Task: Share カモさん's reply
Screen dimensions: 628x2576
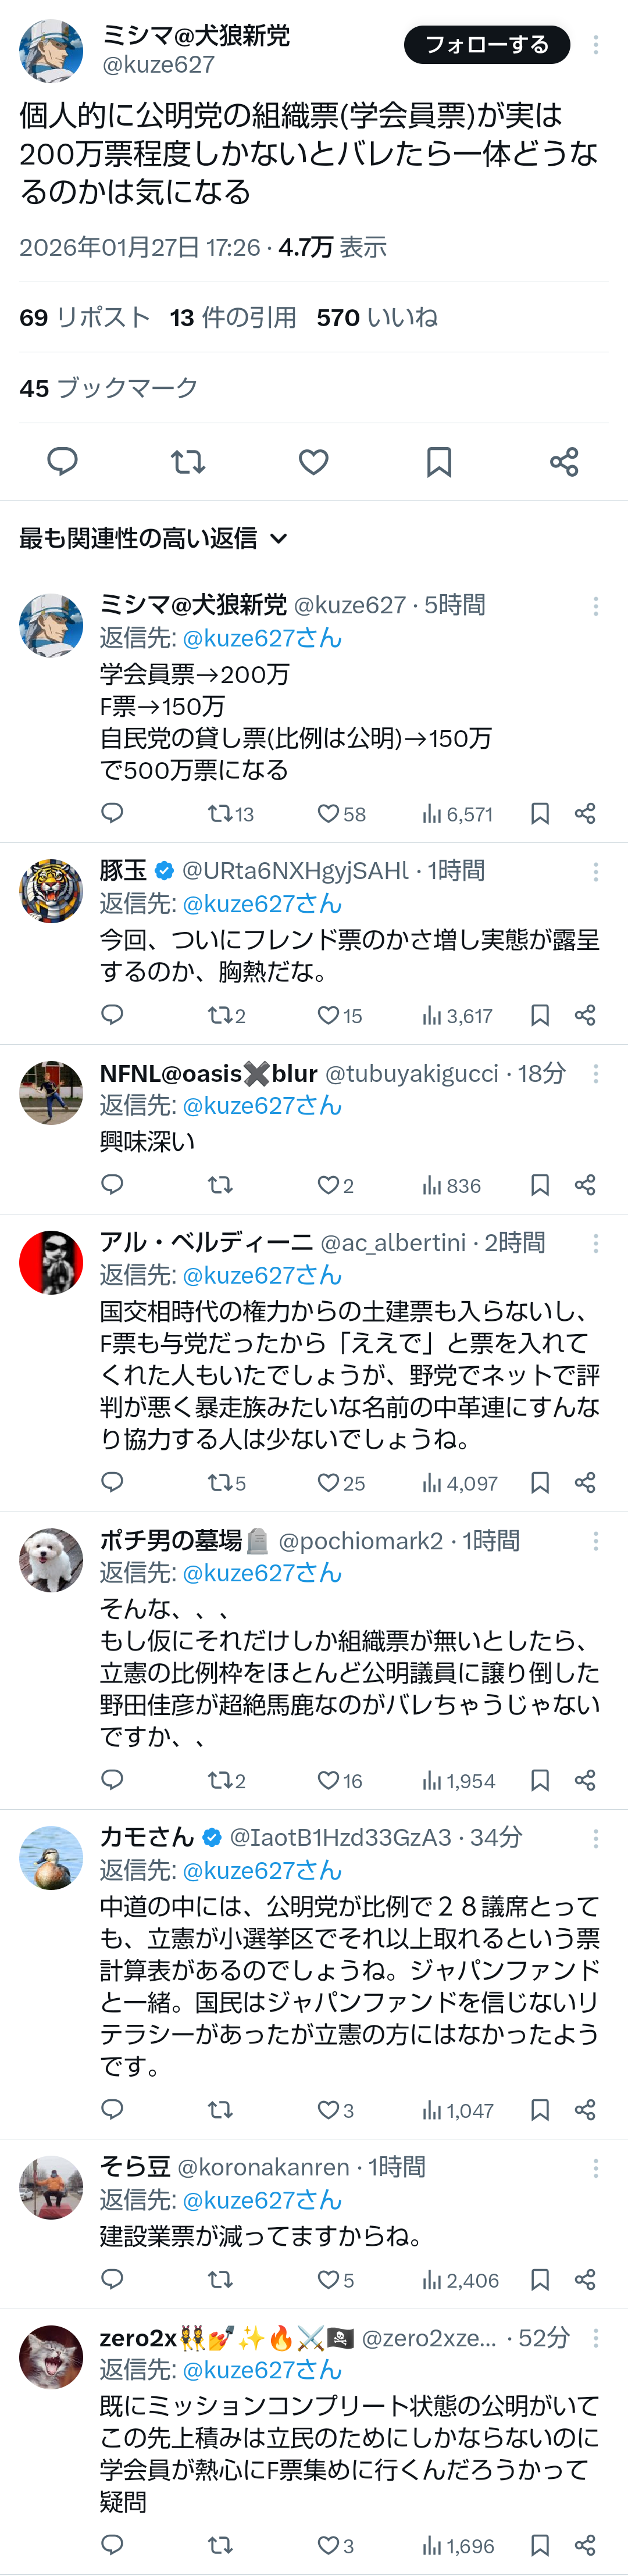Action: [585, 2110]
